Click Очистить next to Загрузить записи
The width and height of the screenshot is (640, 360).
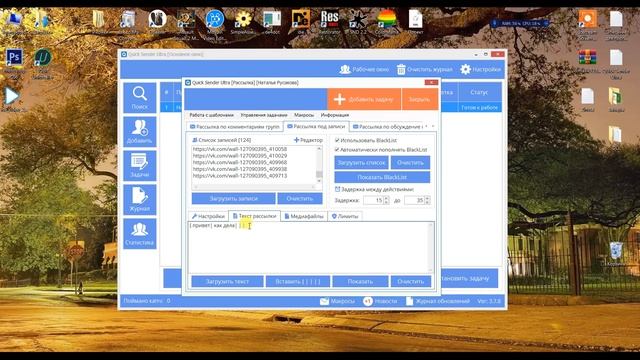coord(300,199)
